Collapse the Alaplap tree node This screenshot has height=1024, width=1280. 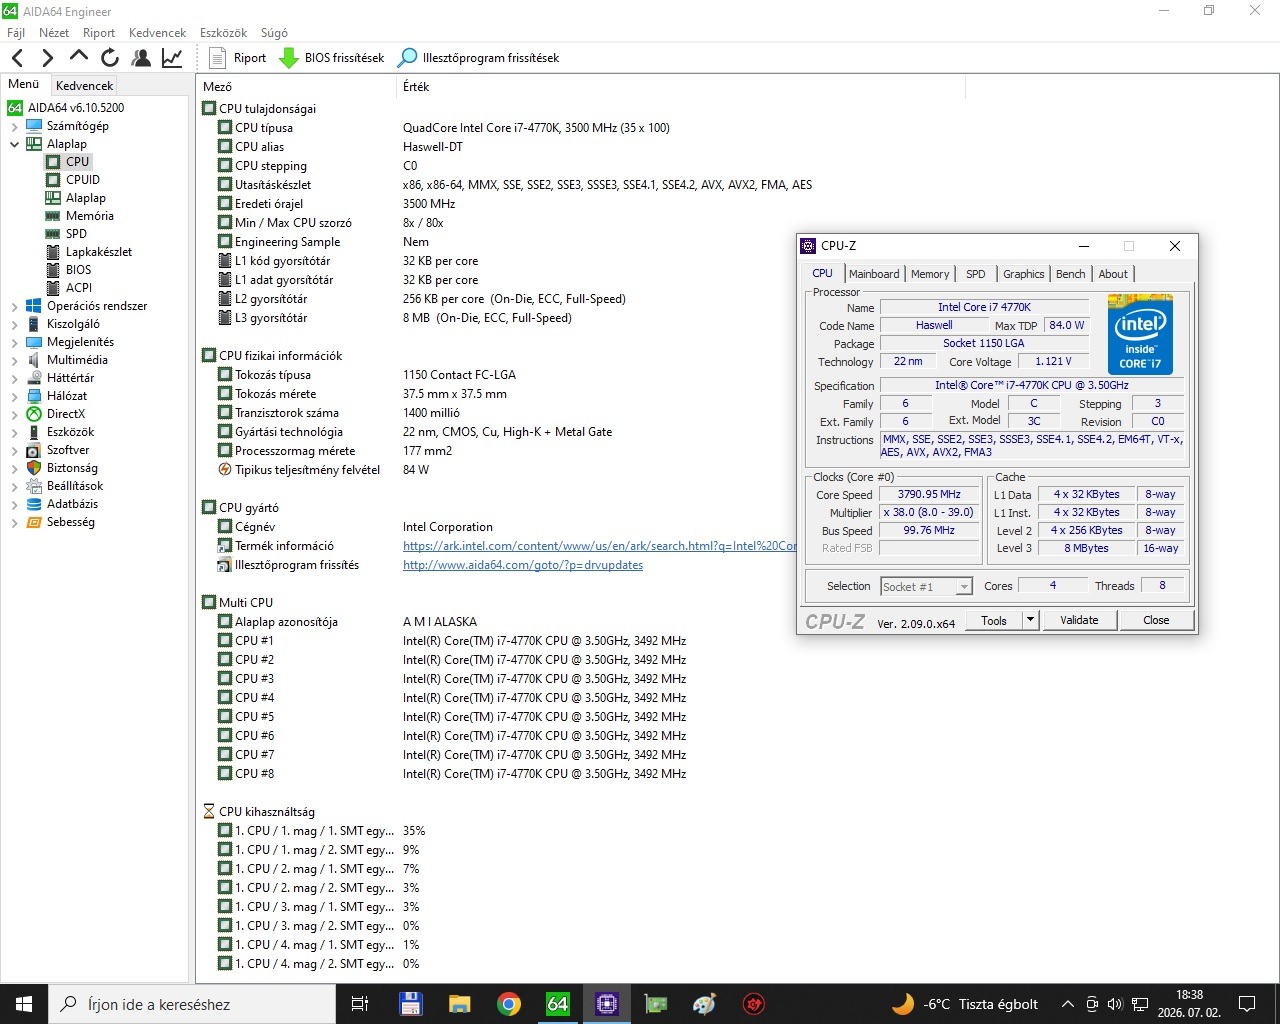15,144
